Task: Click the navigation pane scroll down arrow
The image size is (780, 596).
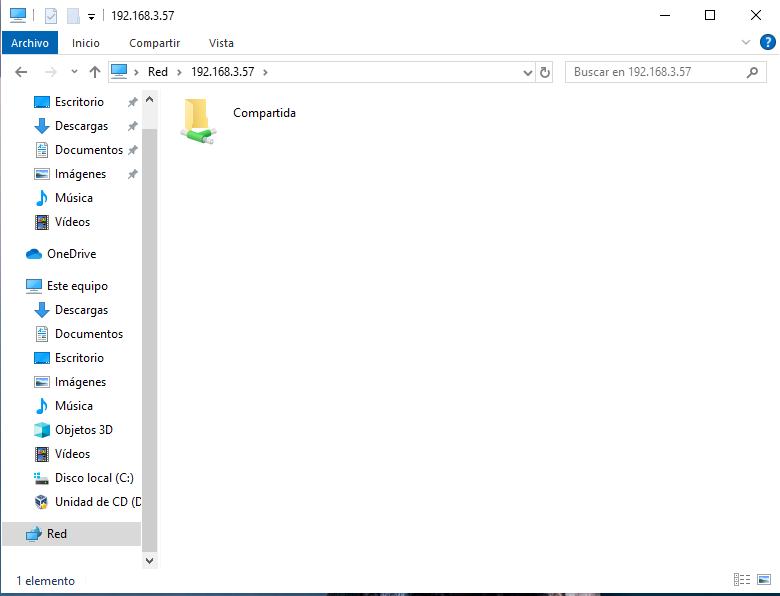Action: click(x=149, y=560)
